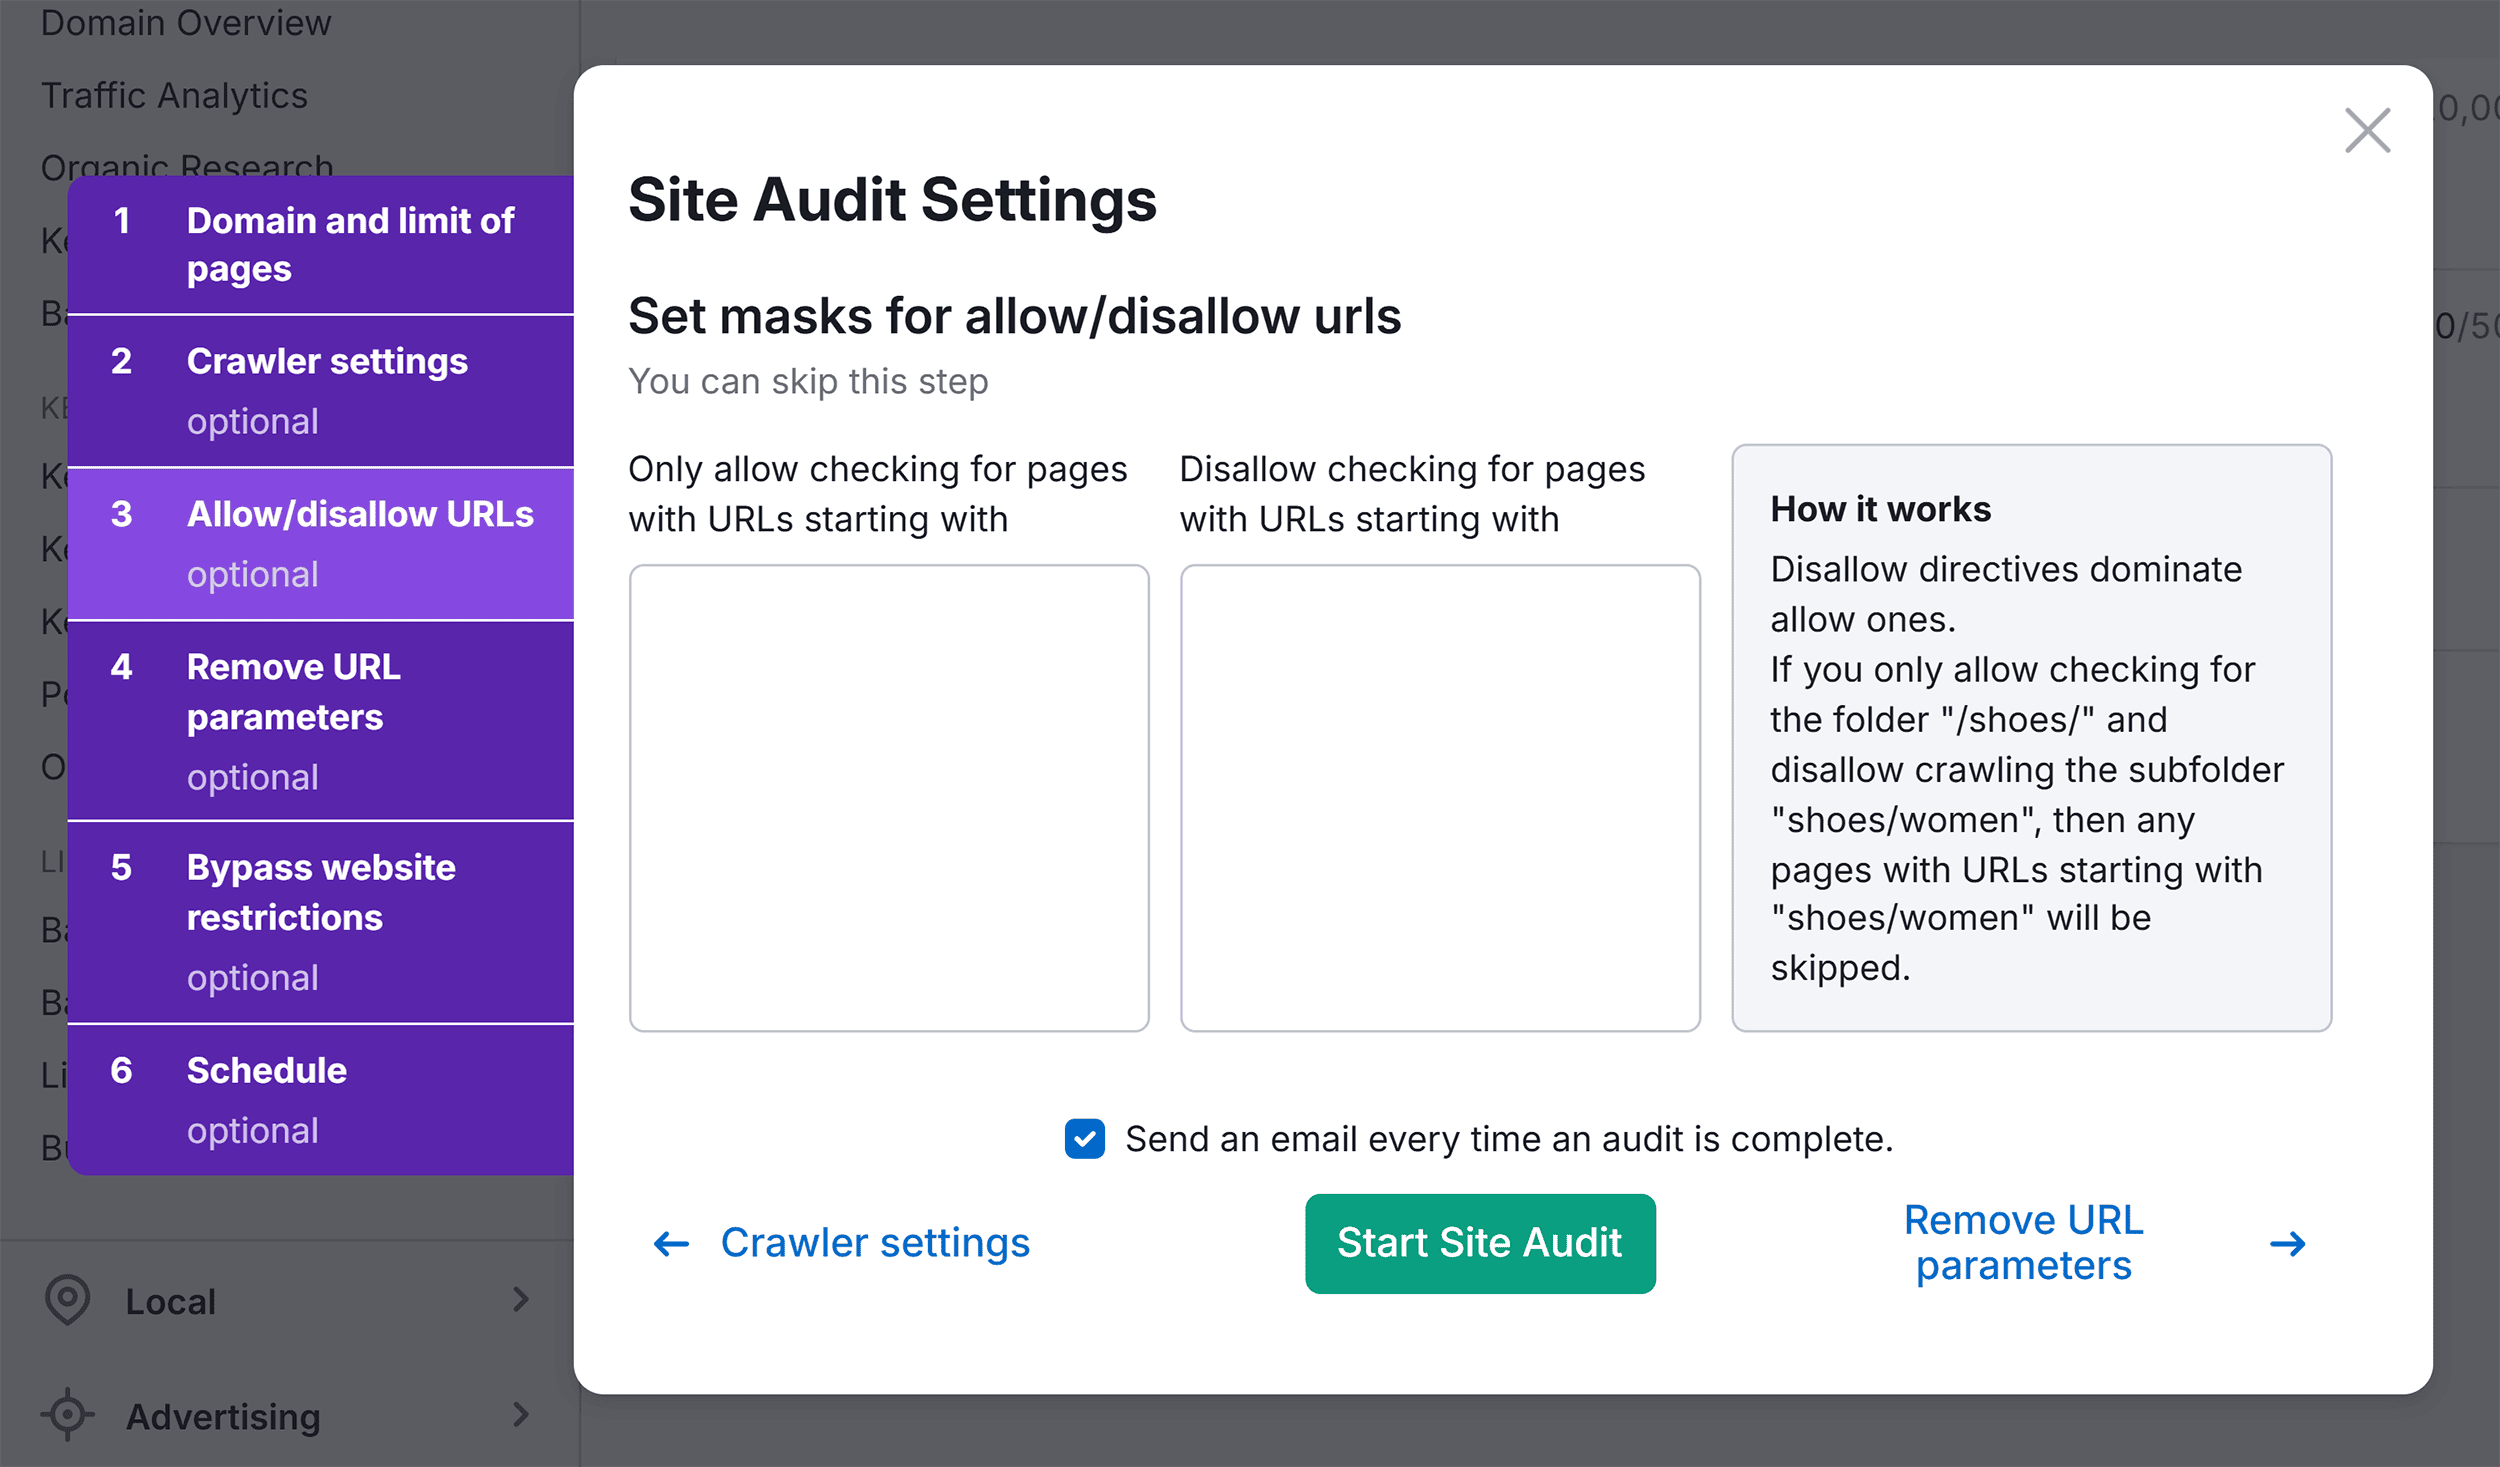Close the Site Audit Settings dialog

[x=2367, y=129]
